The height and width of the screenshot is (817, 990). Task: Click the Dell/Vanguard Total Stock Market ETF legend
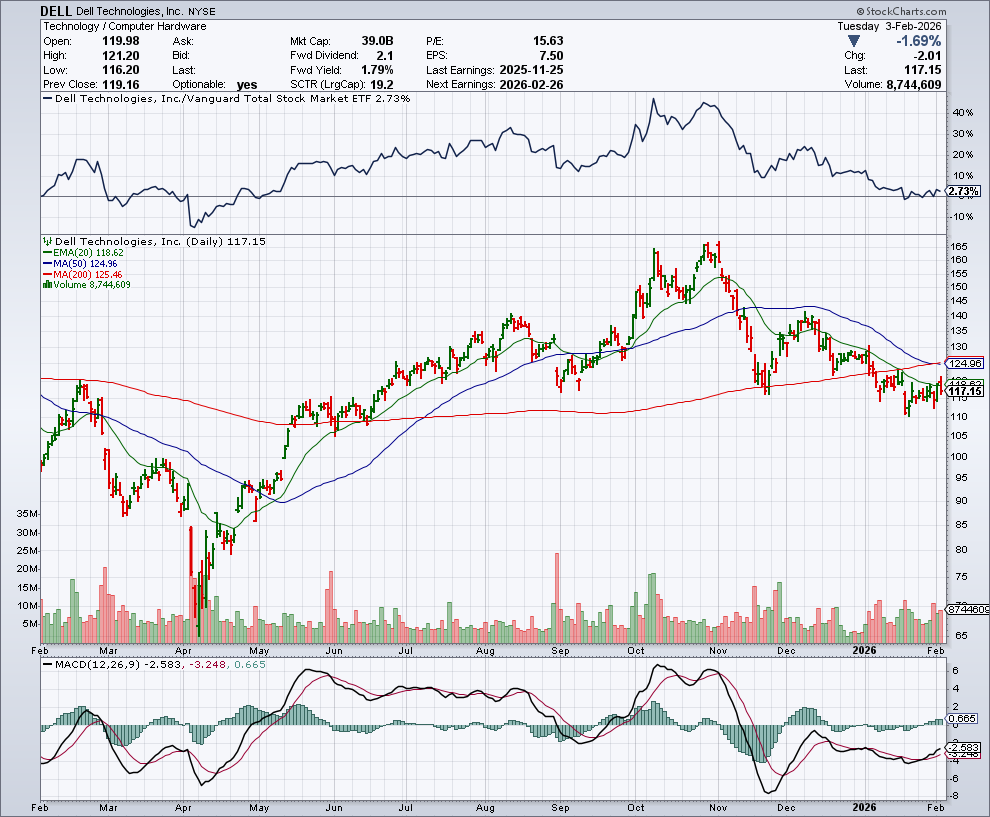pyautogui.click(x=227, y=98)
